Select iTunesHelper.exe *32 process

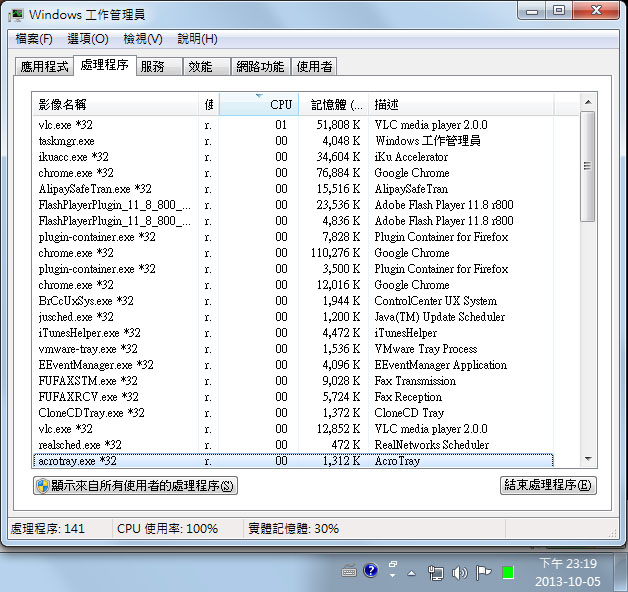pos(293,333)
